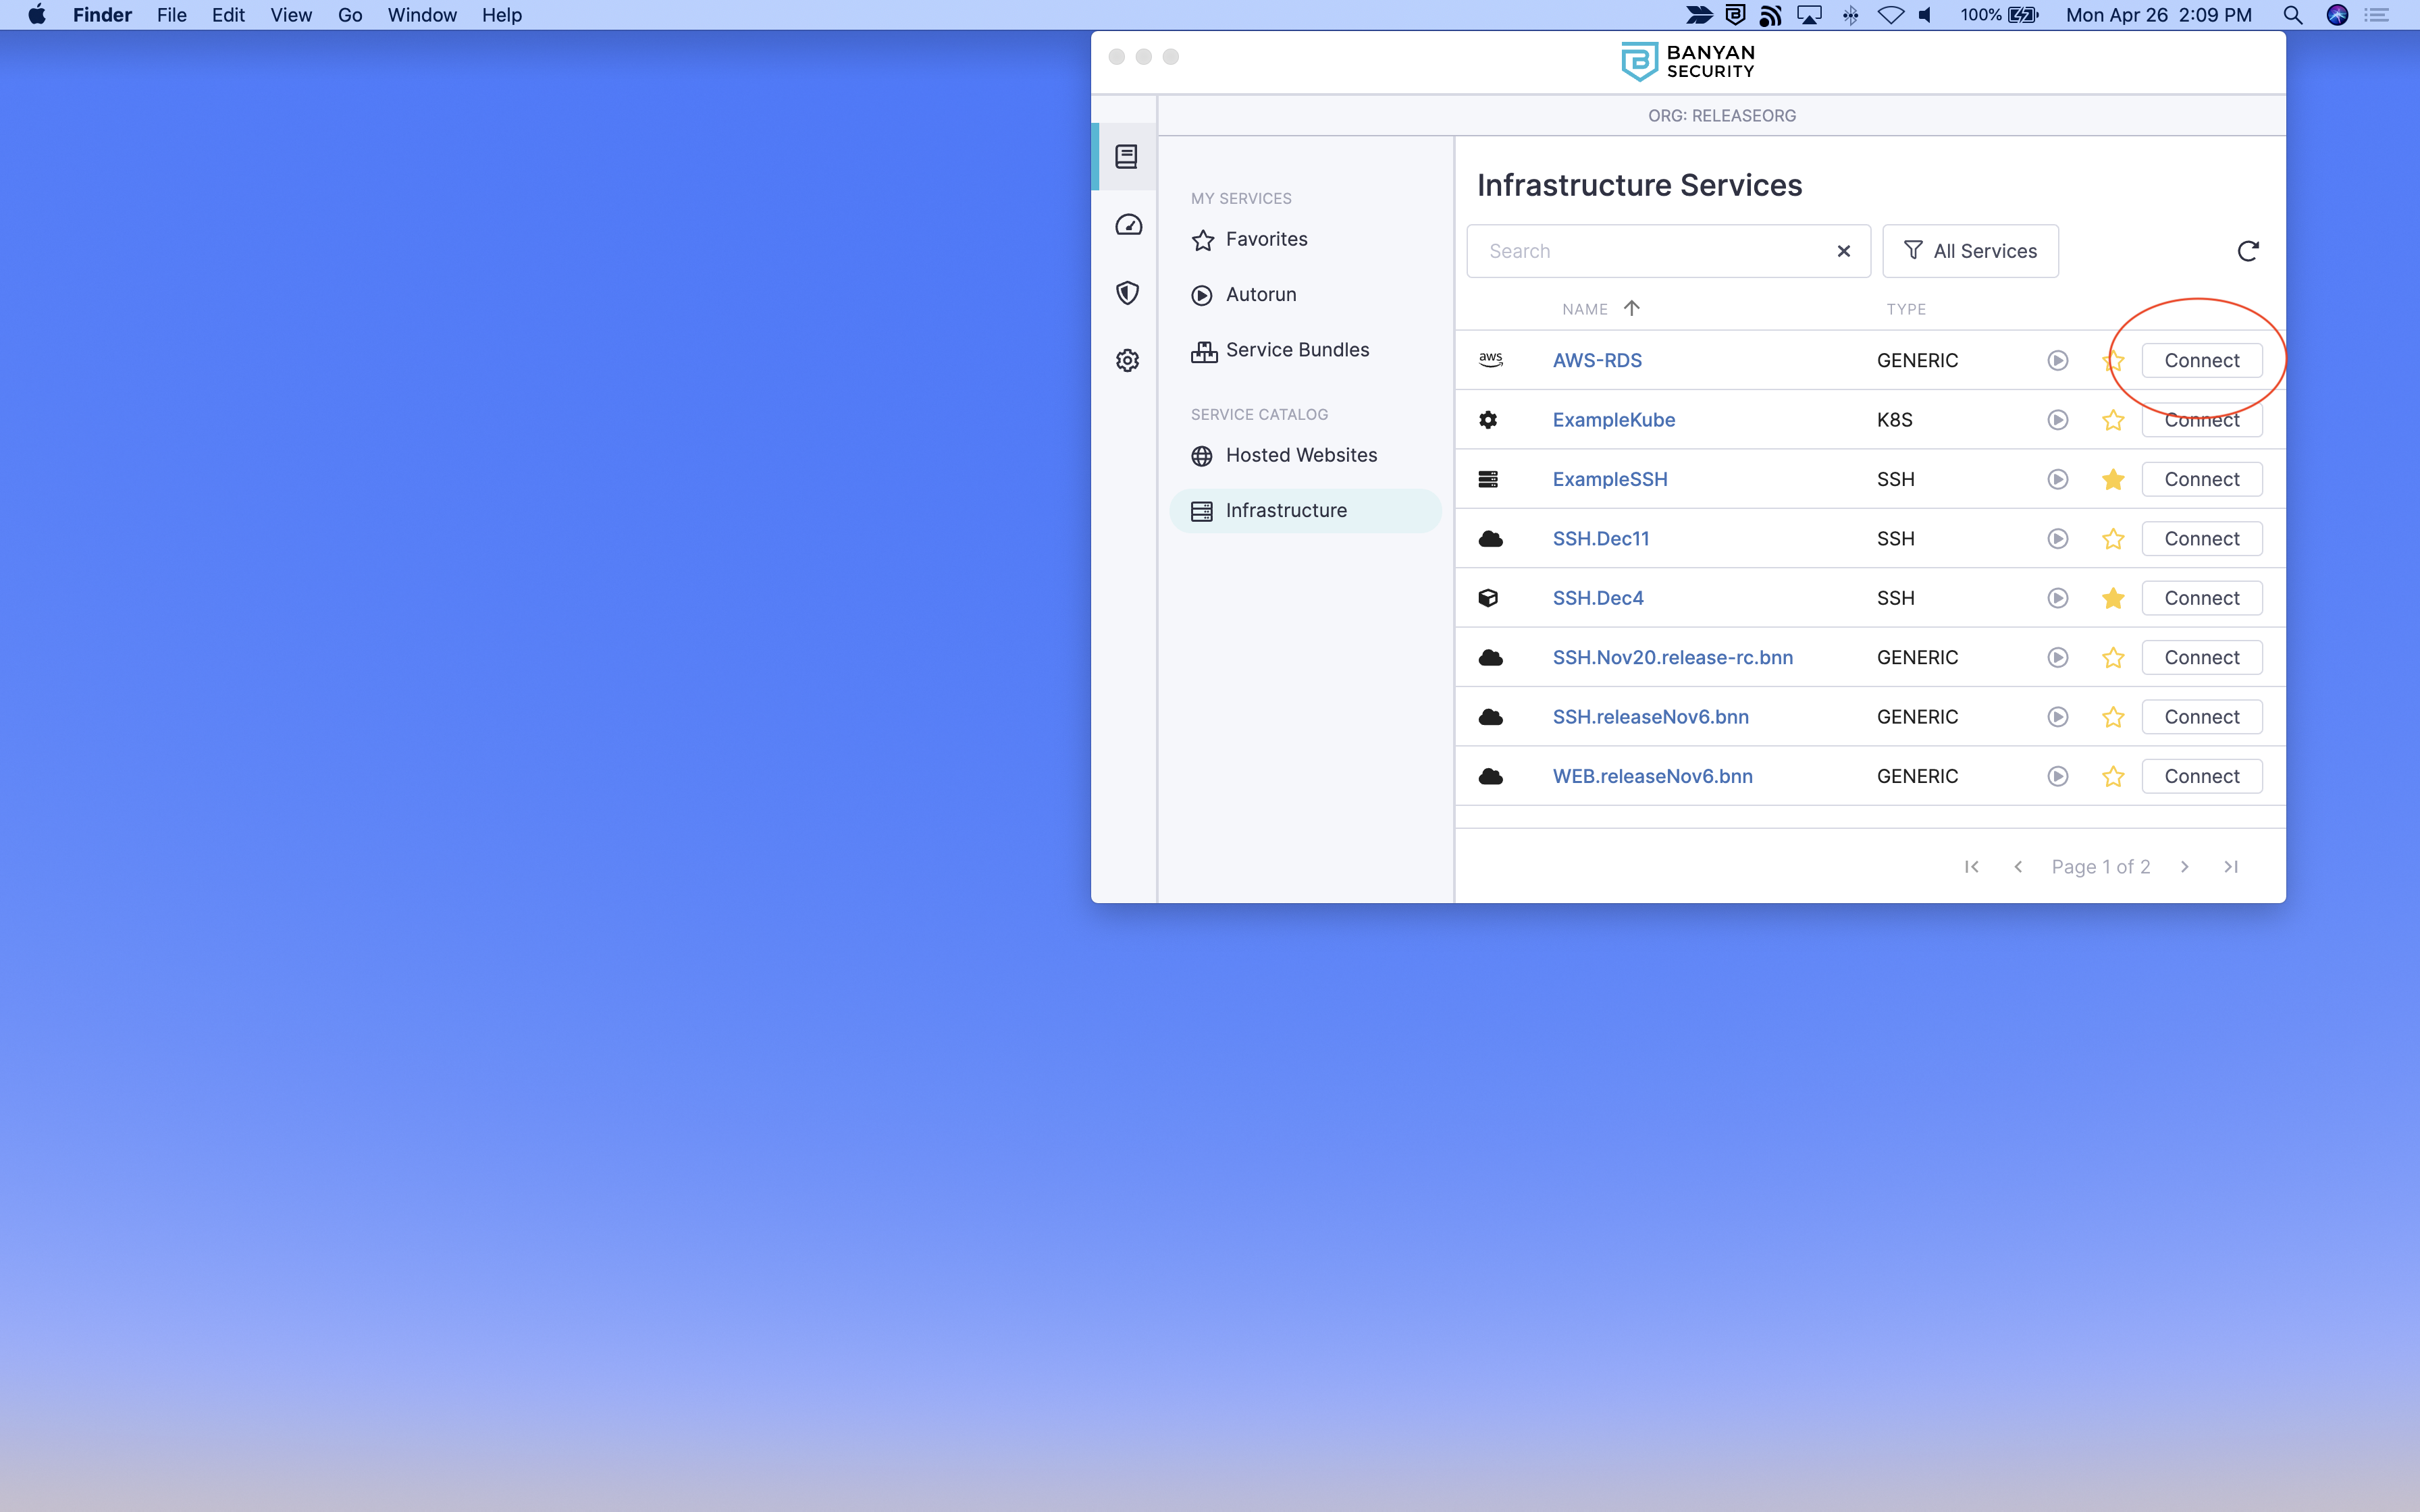This screenshot has height=1512, width=2420.
Task: Open the shield security sidebar icon
Action: tap(1128, 292)
